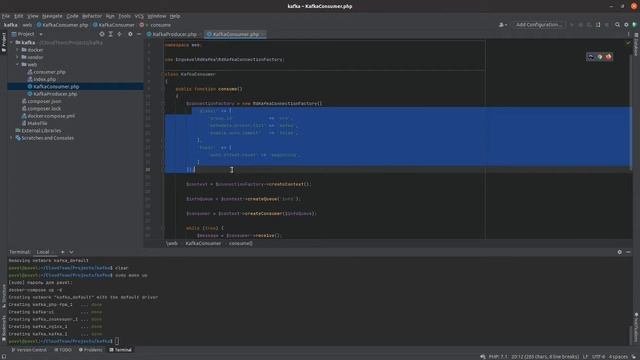
Task: Open the user account dropdown in toolbar
Action: tap(503, 24)
